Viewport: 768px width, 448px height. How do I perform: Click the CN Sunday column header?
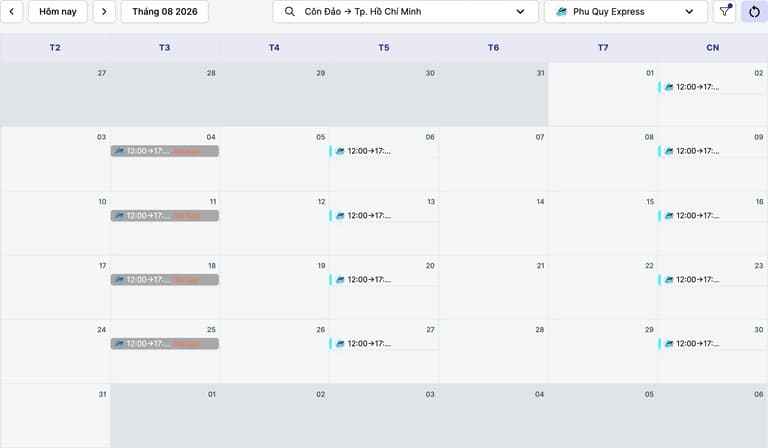(x=713, y=47)
